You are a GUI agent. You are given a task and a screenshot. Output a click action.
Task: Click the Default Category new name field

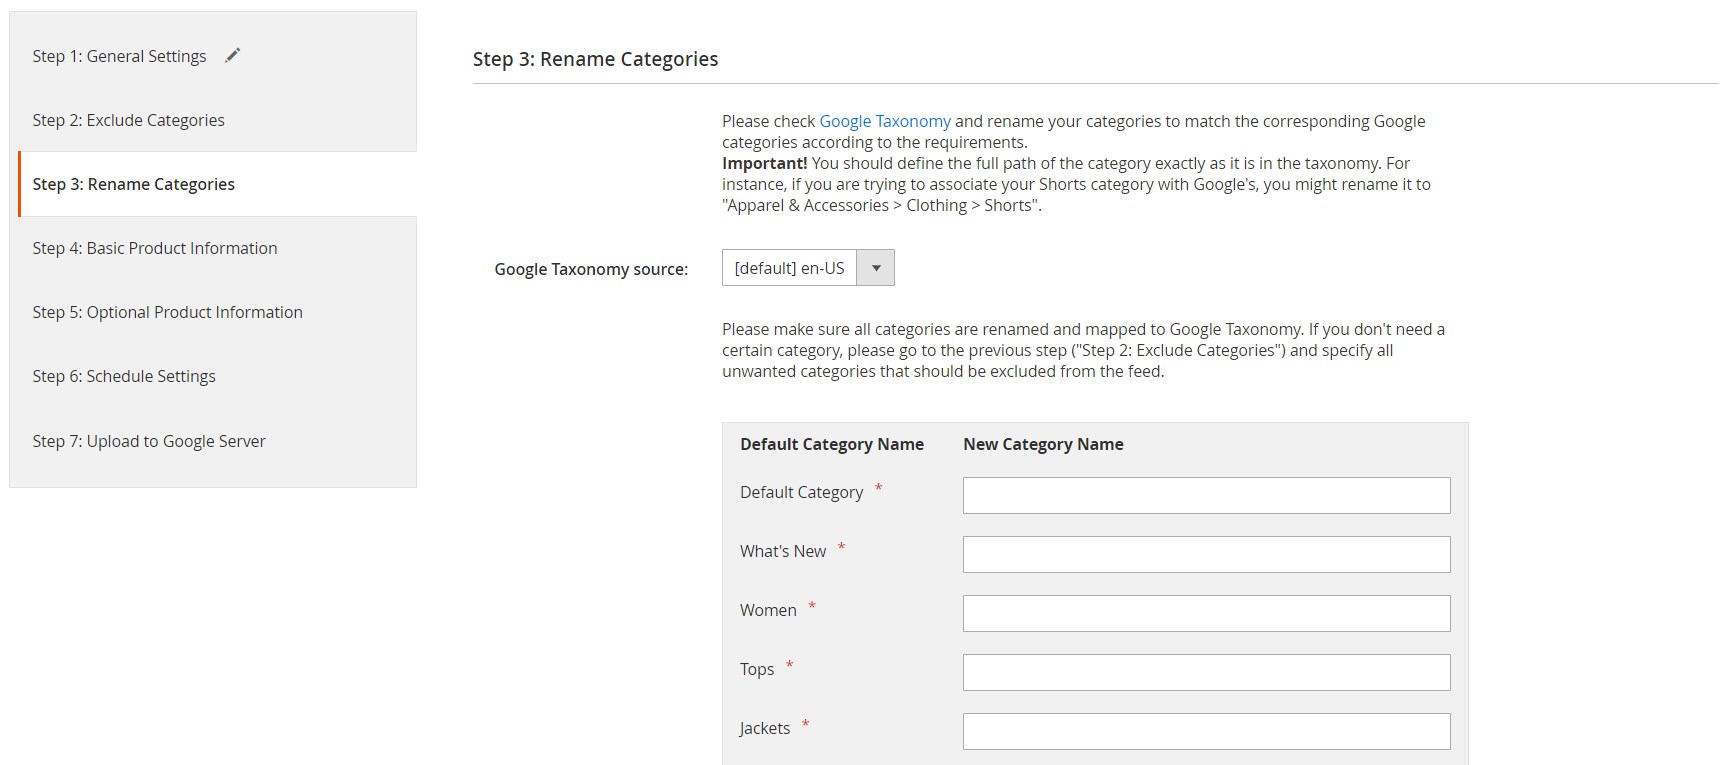coord(1205,495)
